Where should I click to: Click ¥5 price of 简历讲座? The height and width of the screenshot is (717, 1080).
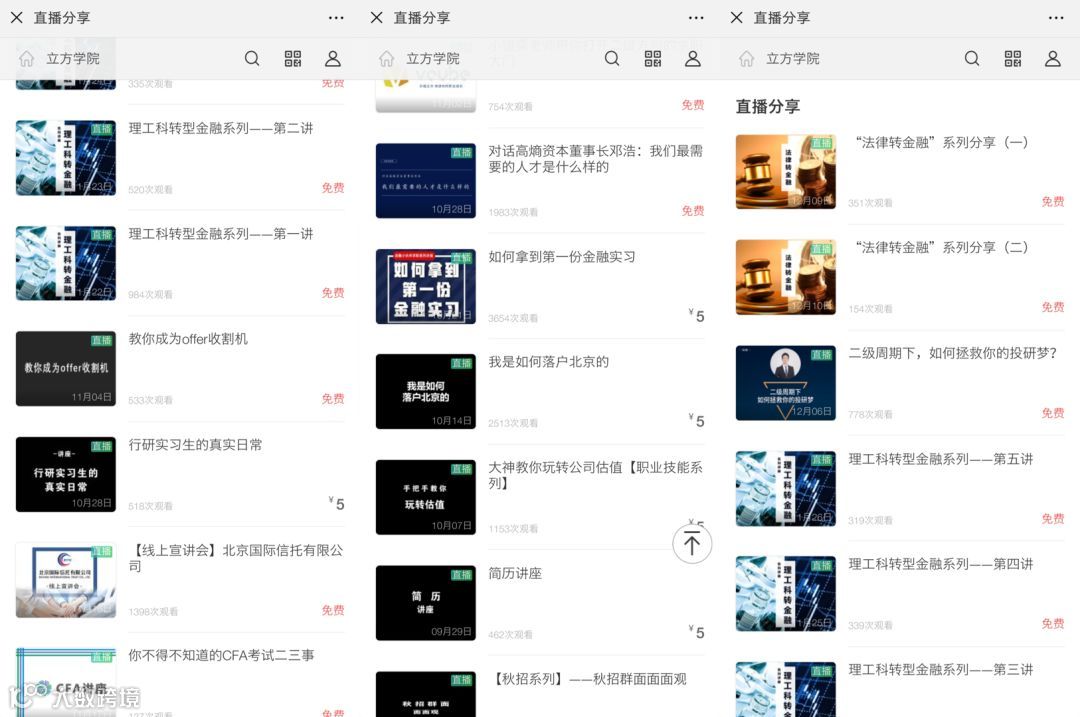tap(696, 631)
